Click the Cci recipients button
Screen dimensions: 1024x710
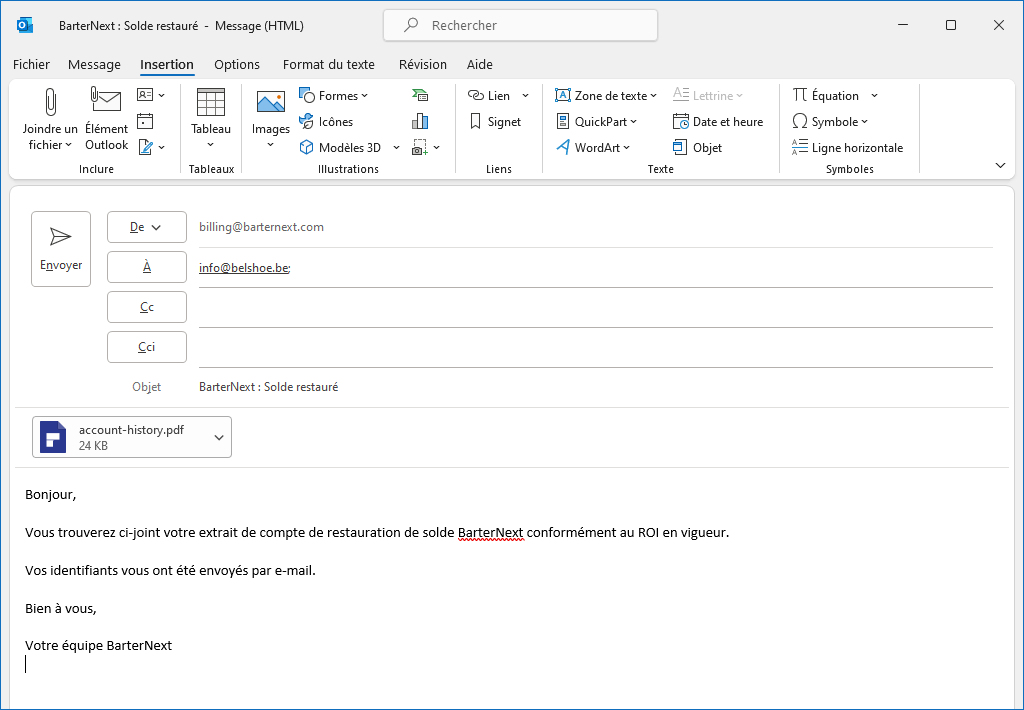[x=147, y=347]
